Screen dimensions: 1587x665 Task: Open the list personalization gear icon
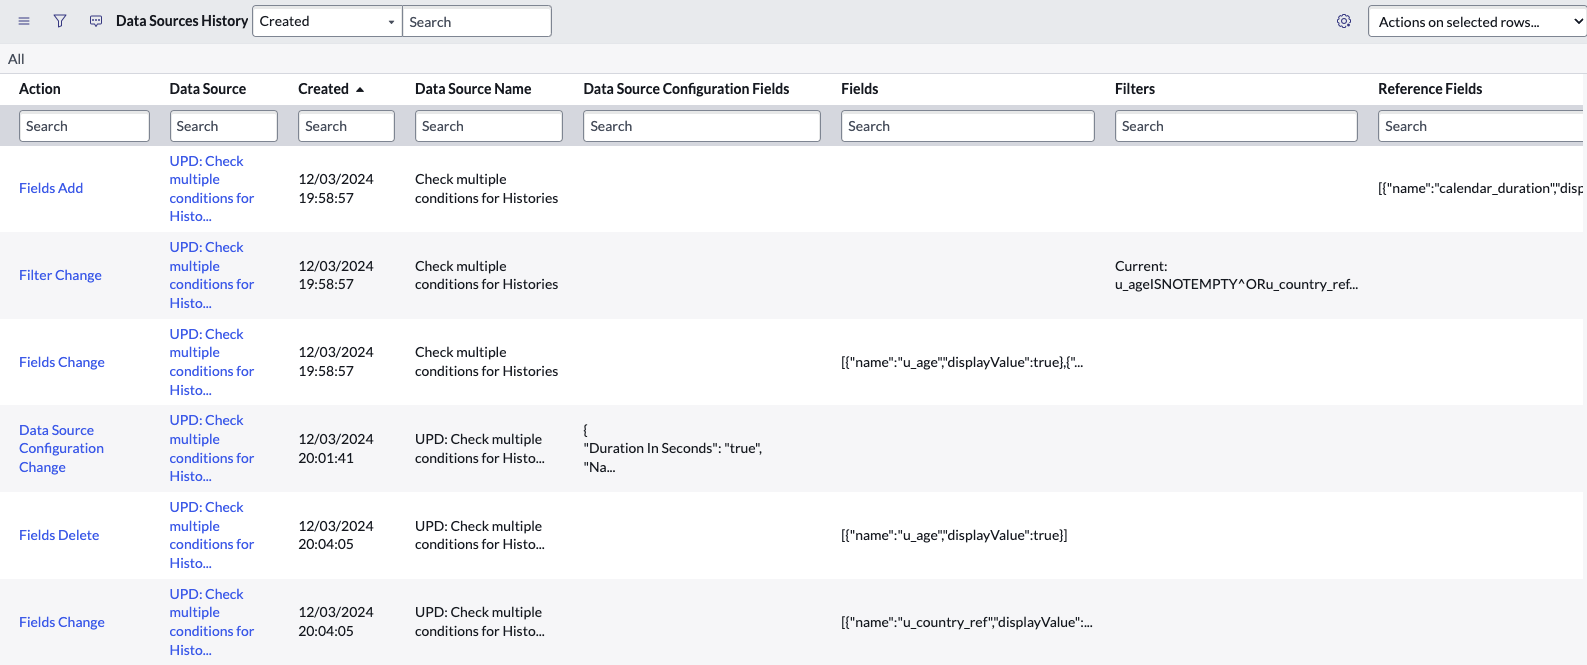(x=1344, y=21)
